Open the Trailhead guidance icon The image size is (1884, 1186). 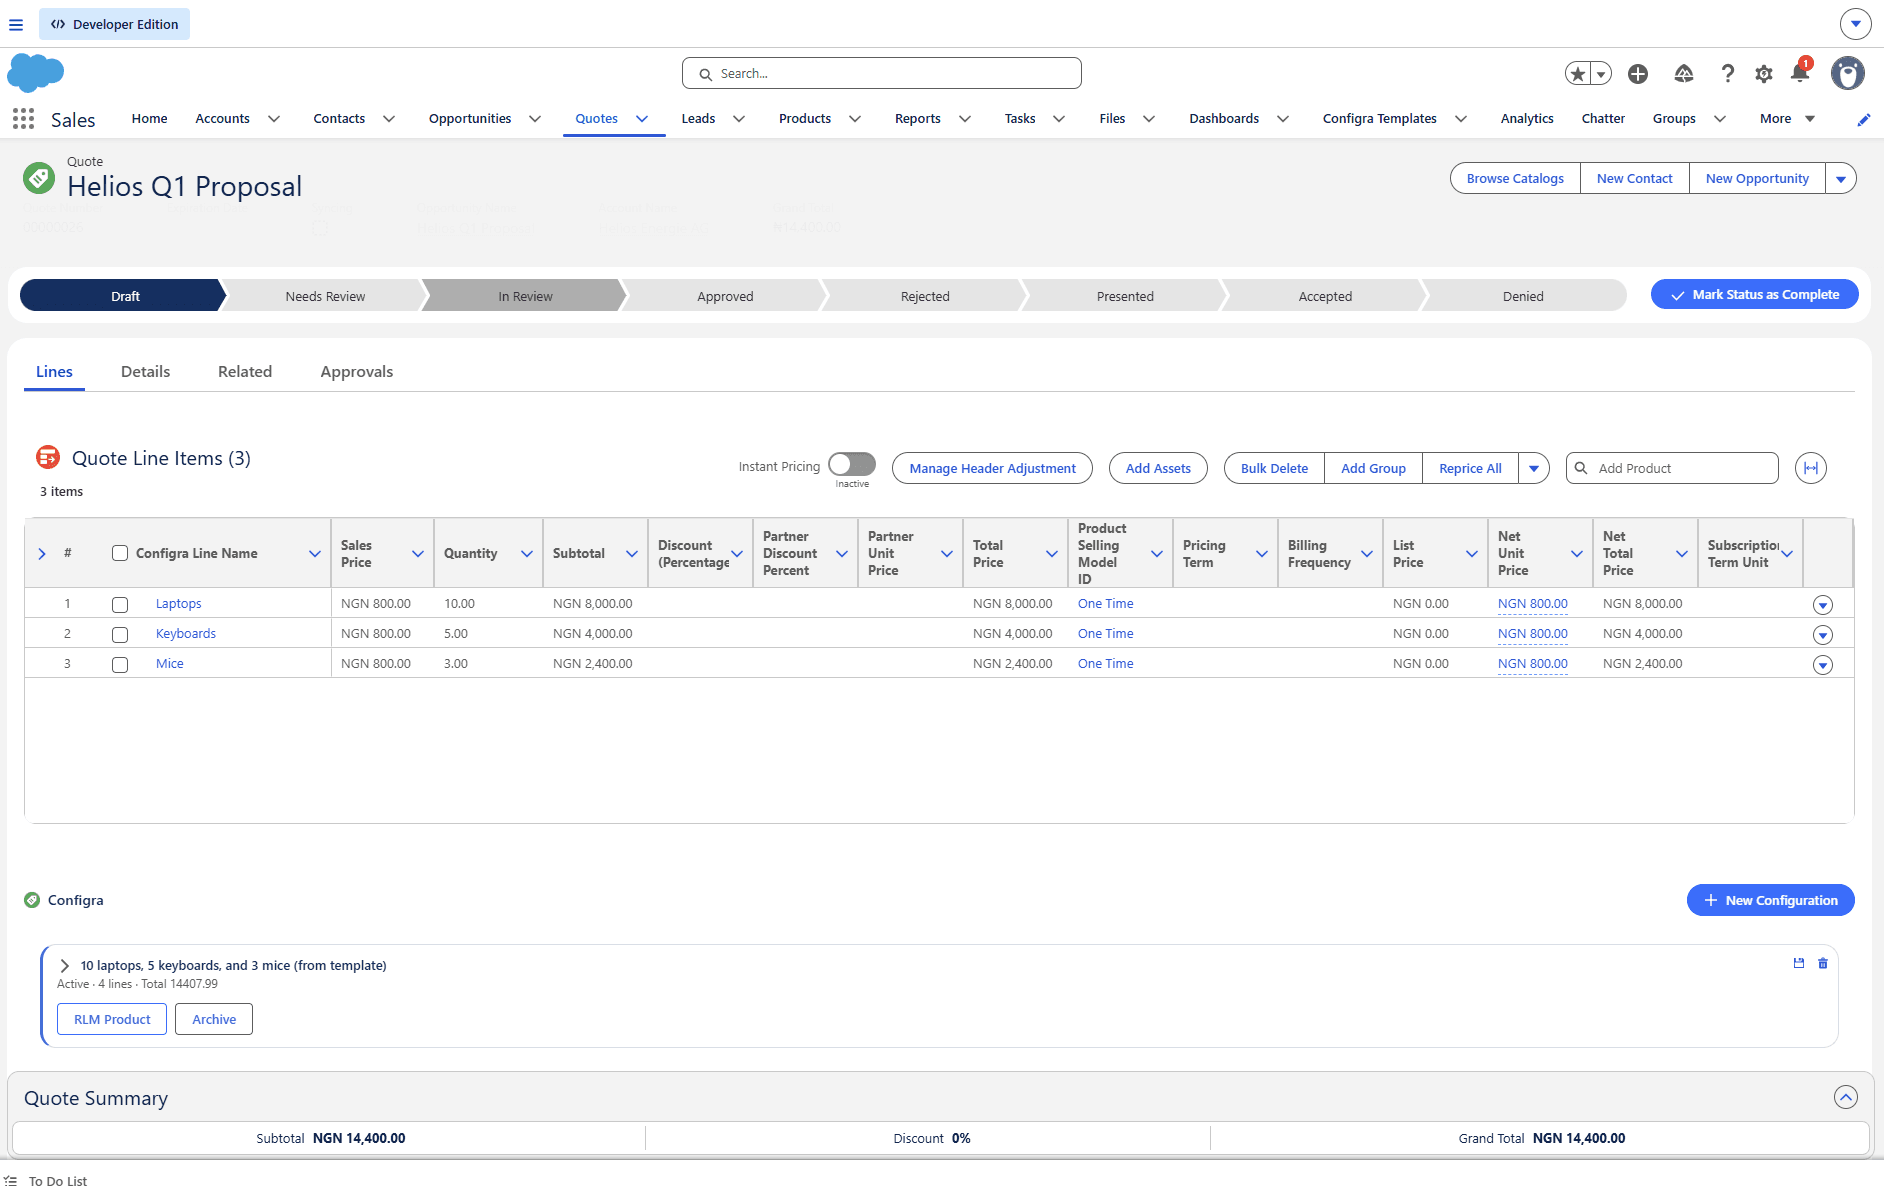[1684, 74]
